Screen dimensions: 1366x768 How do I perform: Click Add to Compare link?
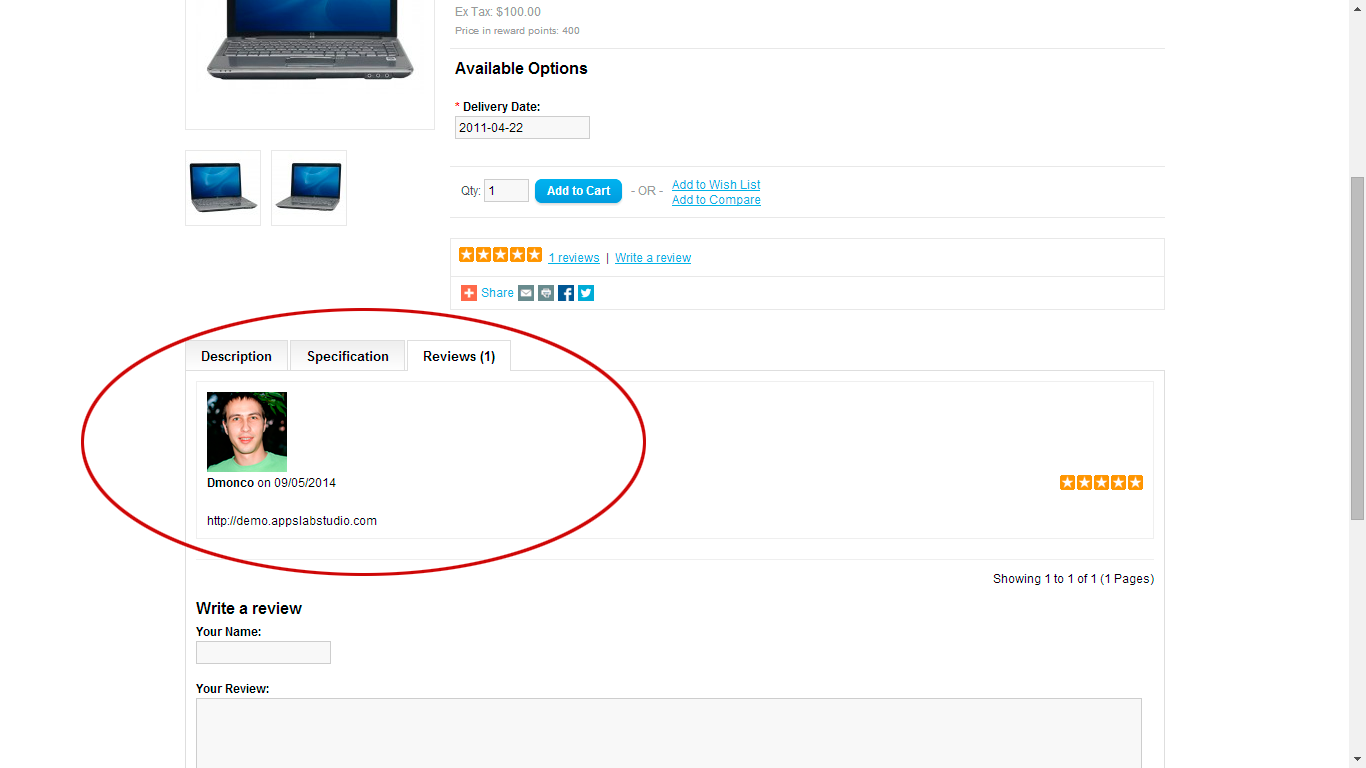(716, 200)
